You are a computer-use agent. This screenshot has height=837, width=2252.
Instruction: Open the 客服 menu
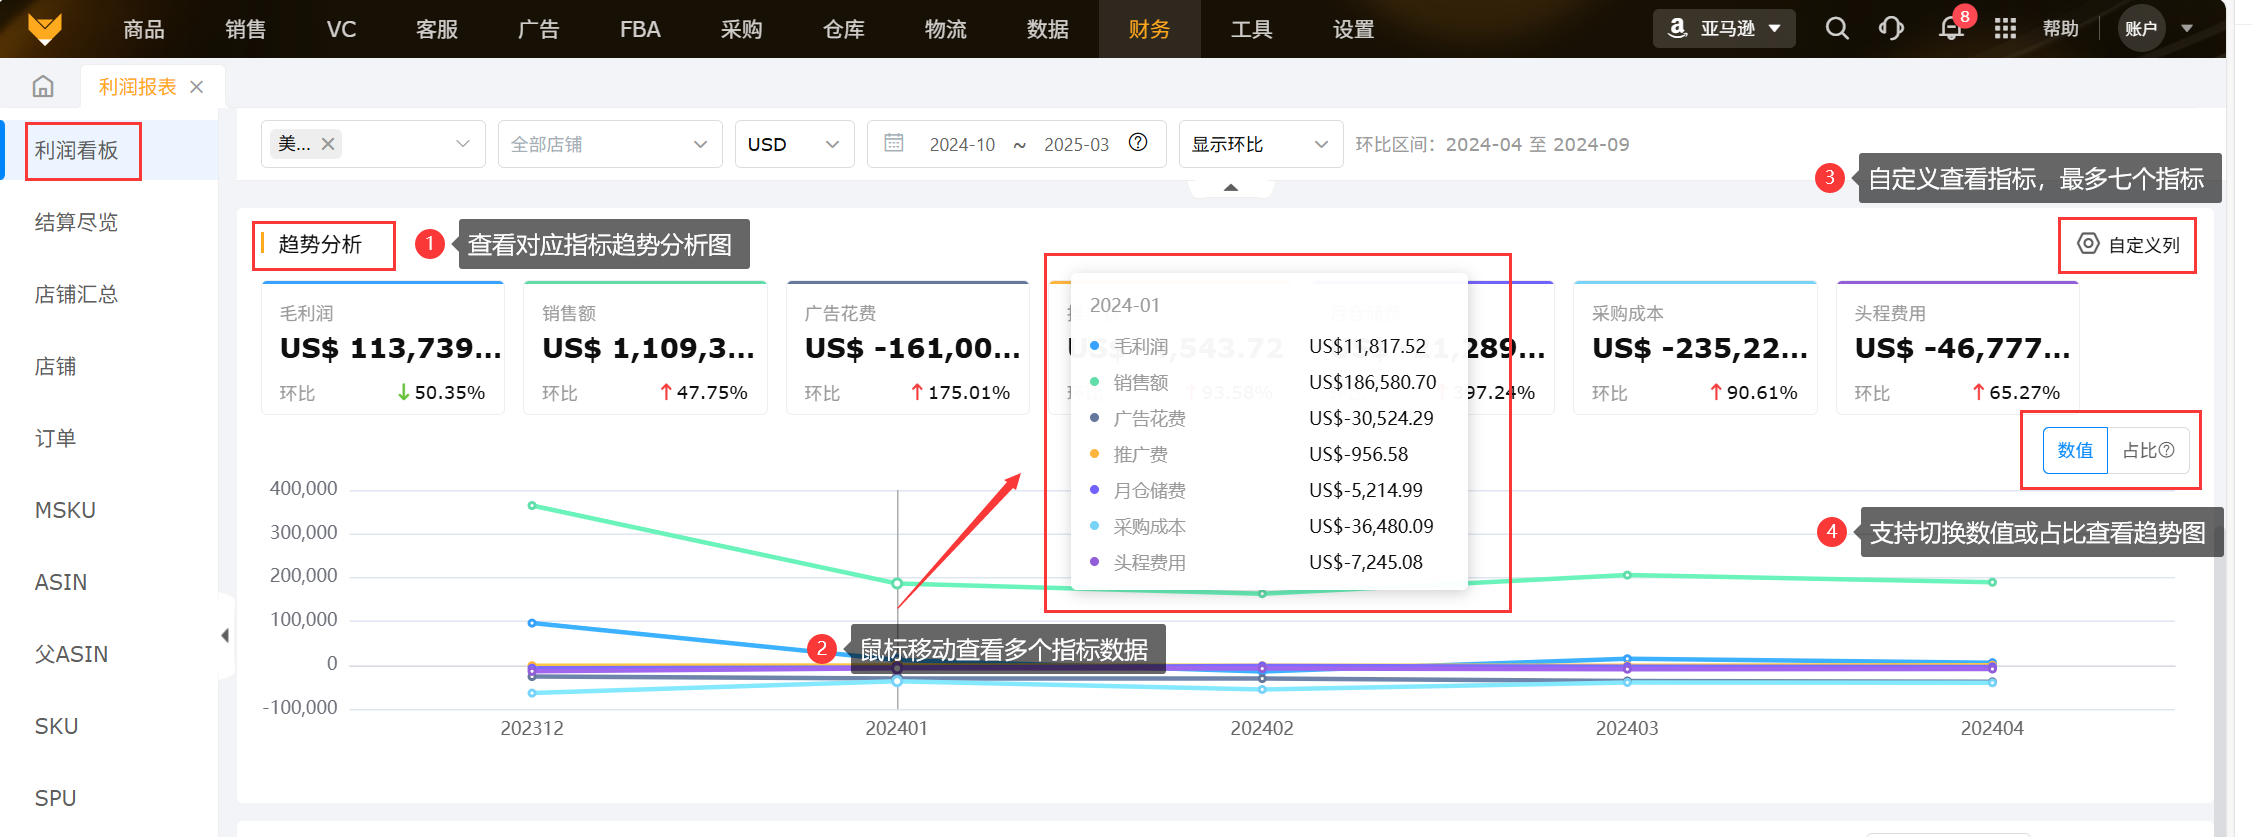click(437, 29)
